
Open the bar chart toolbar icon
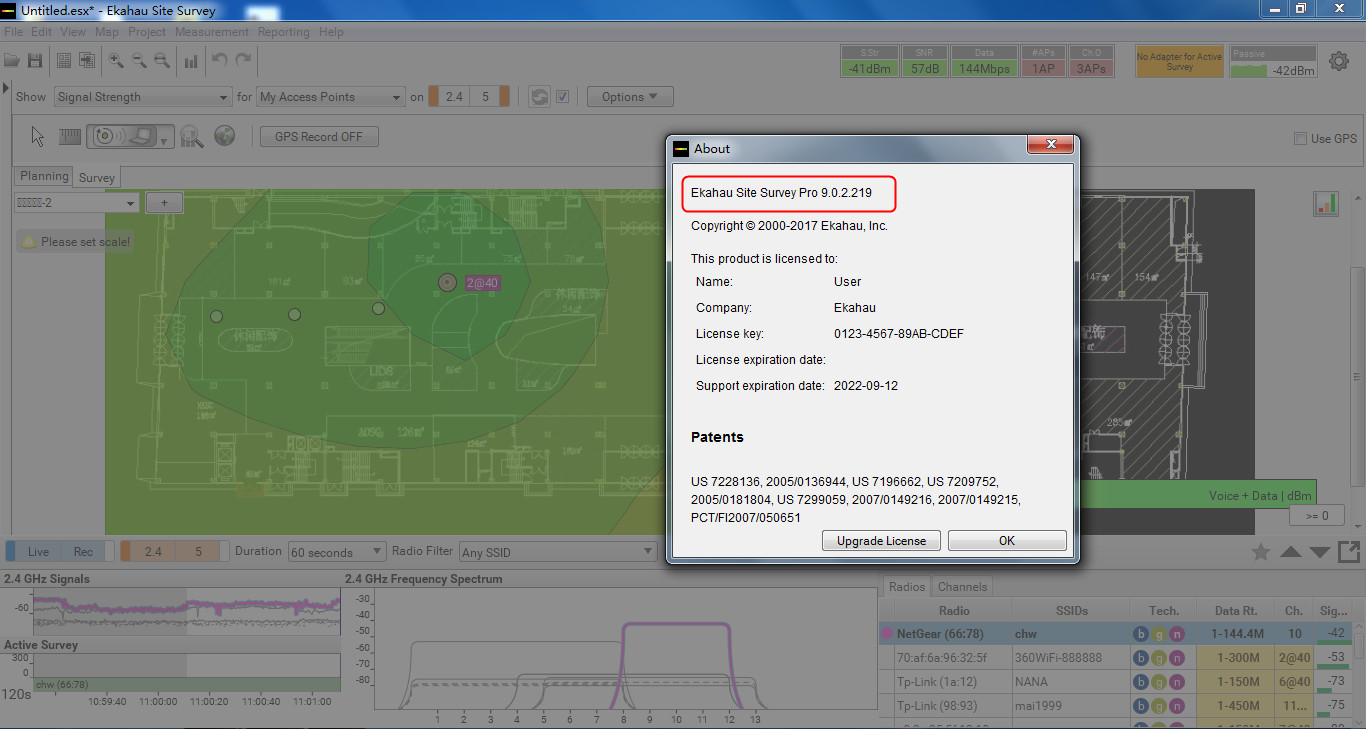coord(190,61)
